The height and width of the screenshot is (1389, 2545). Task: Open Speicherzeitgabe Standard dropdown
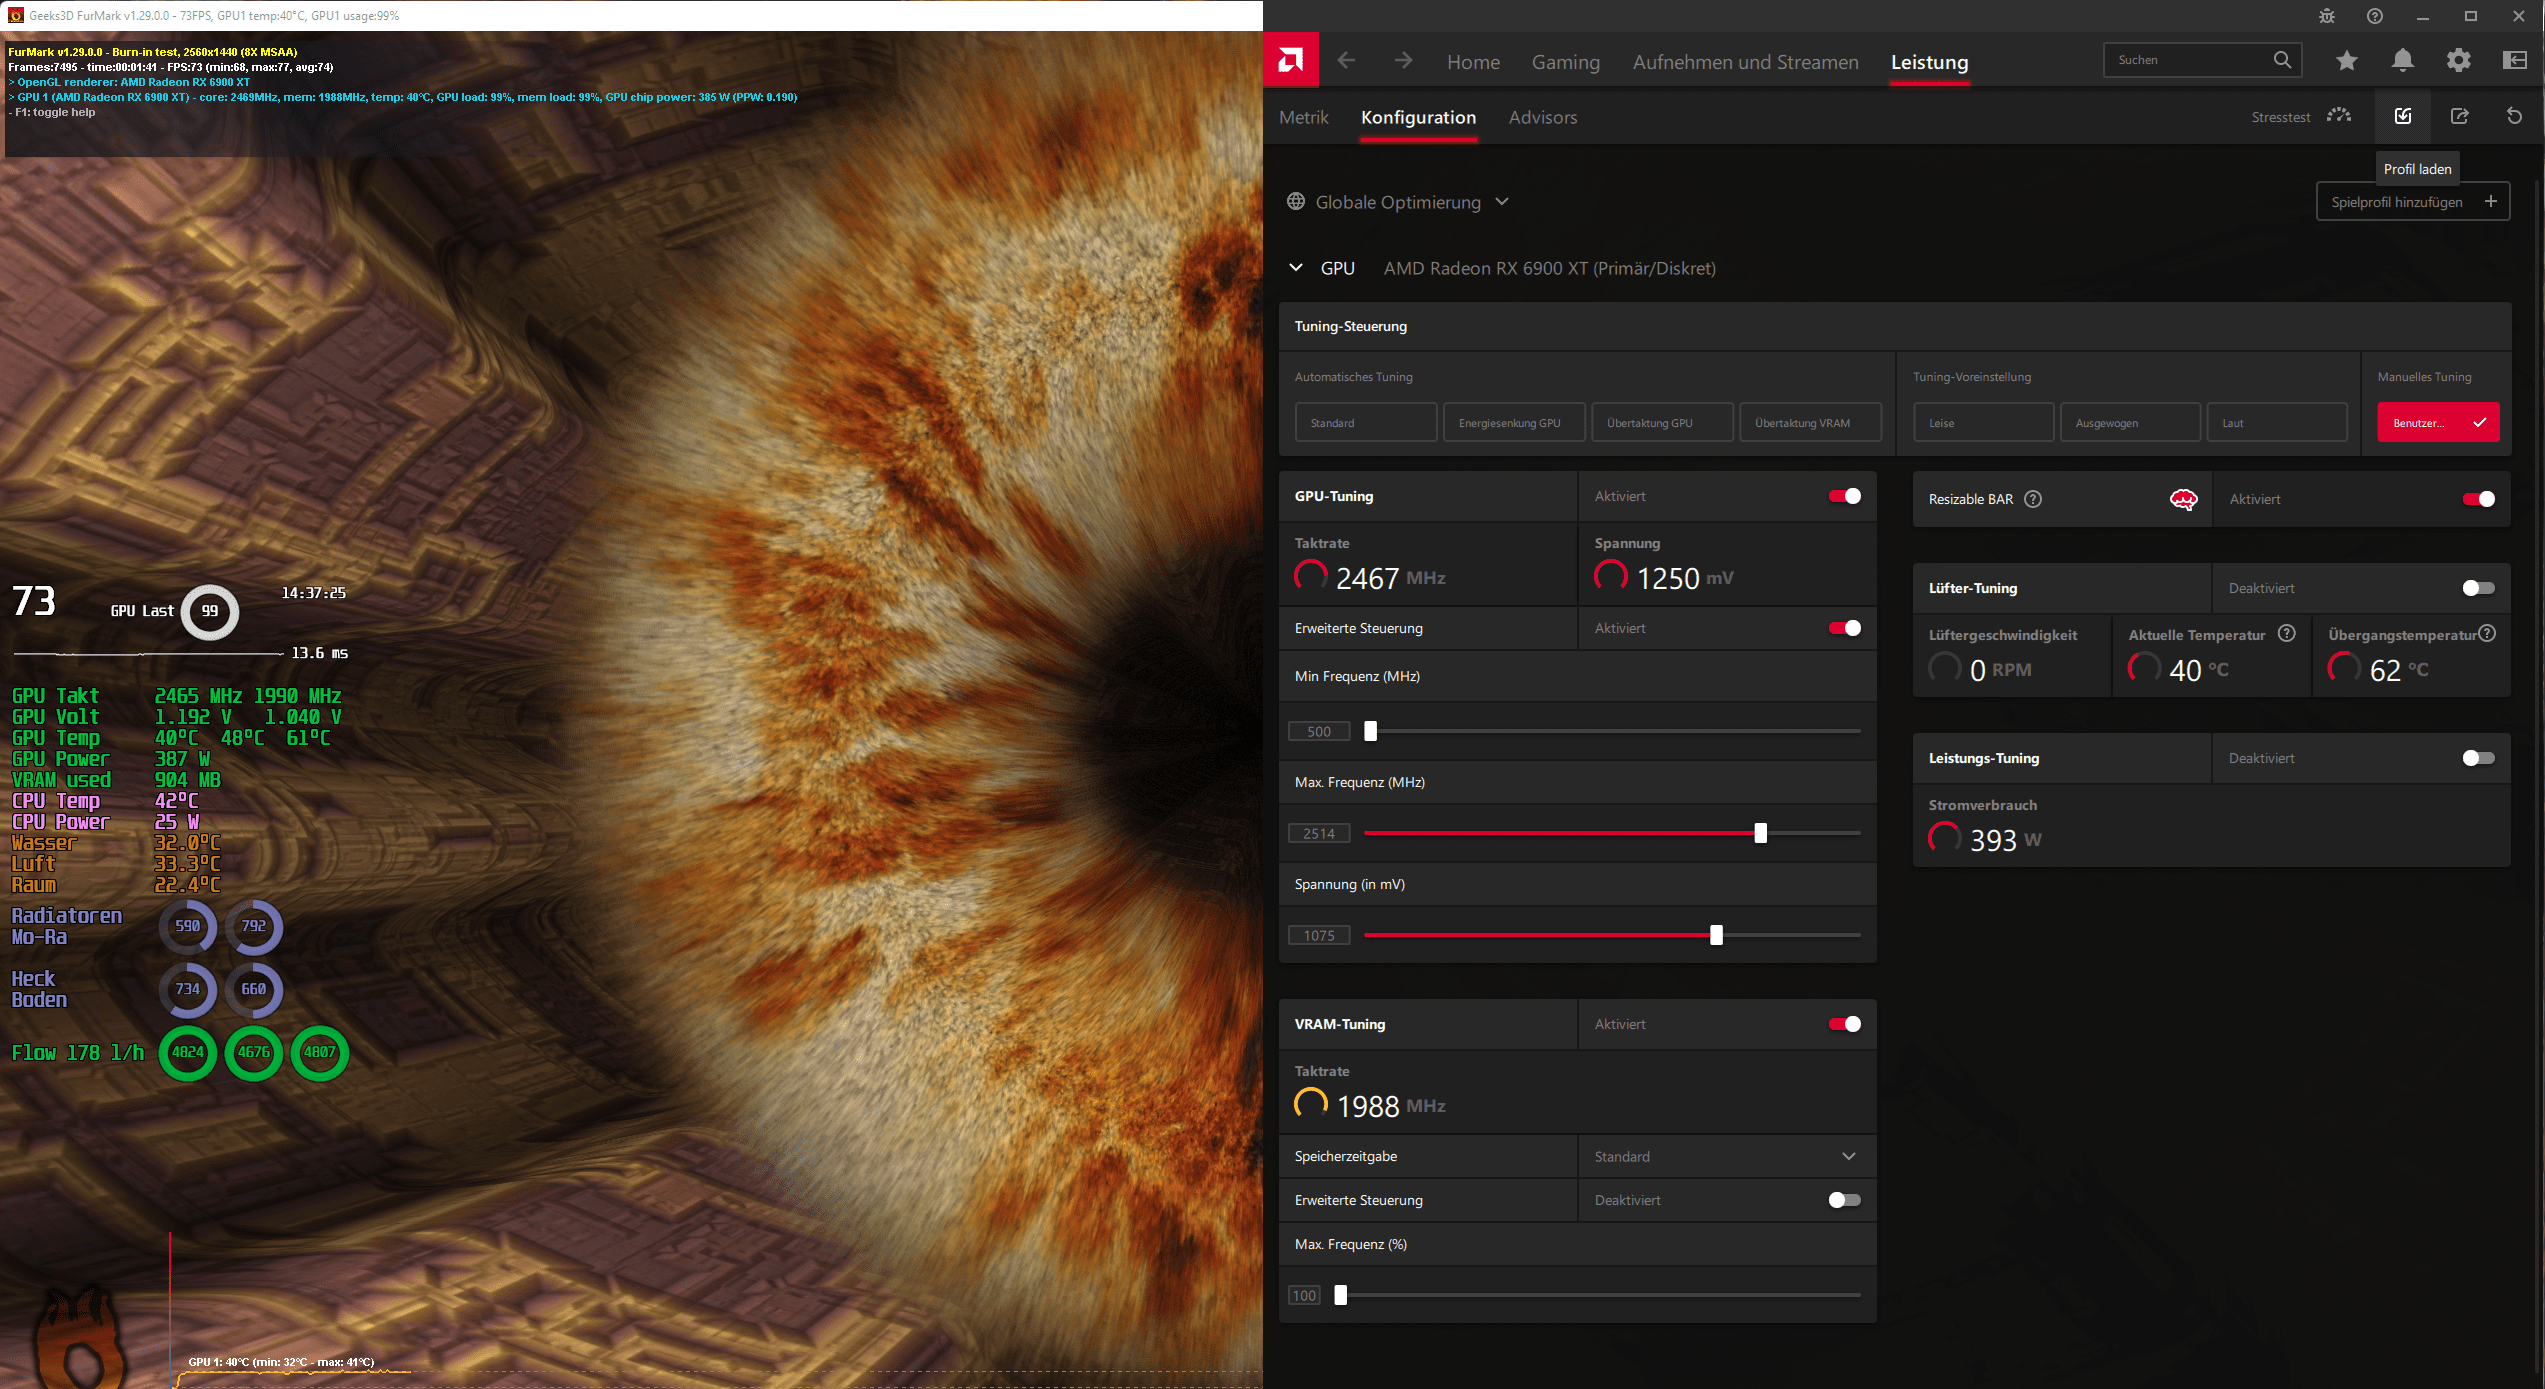1726,1156
